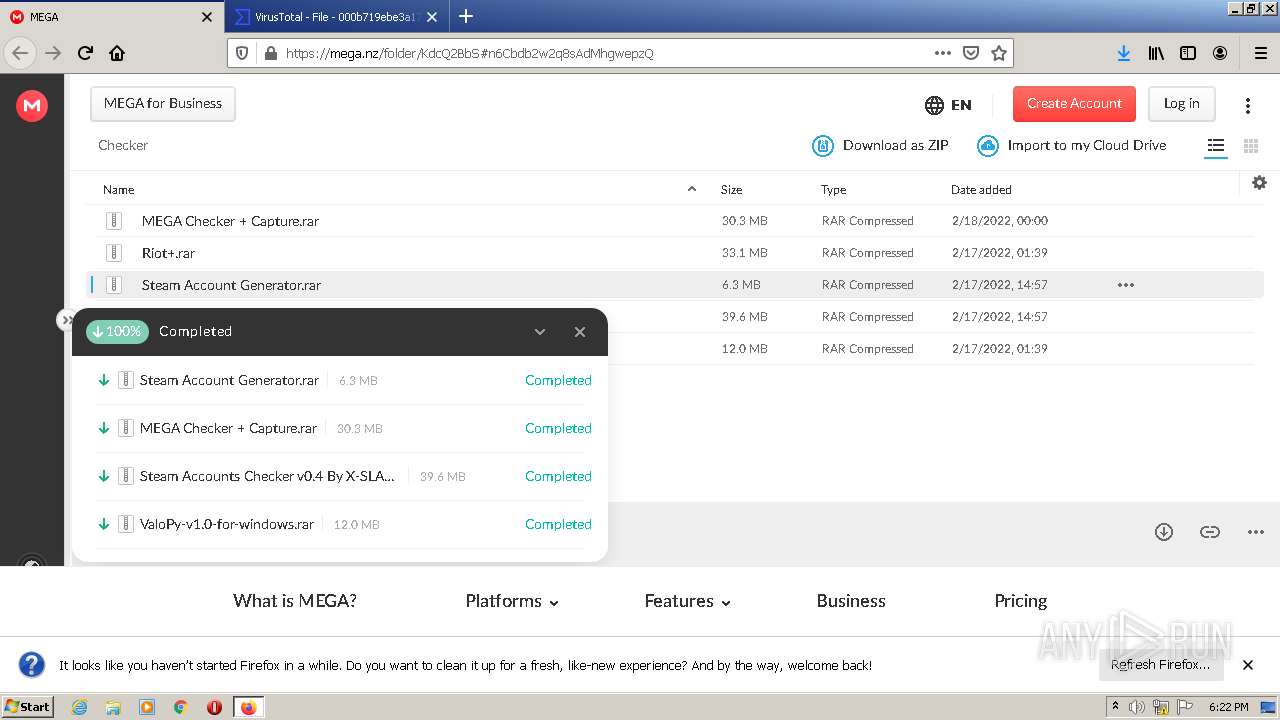Expand the sidebar using double-arrow handle

tap(65, 320)
